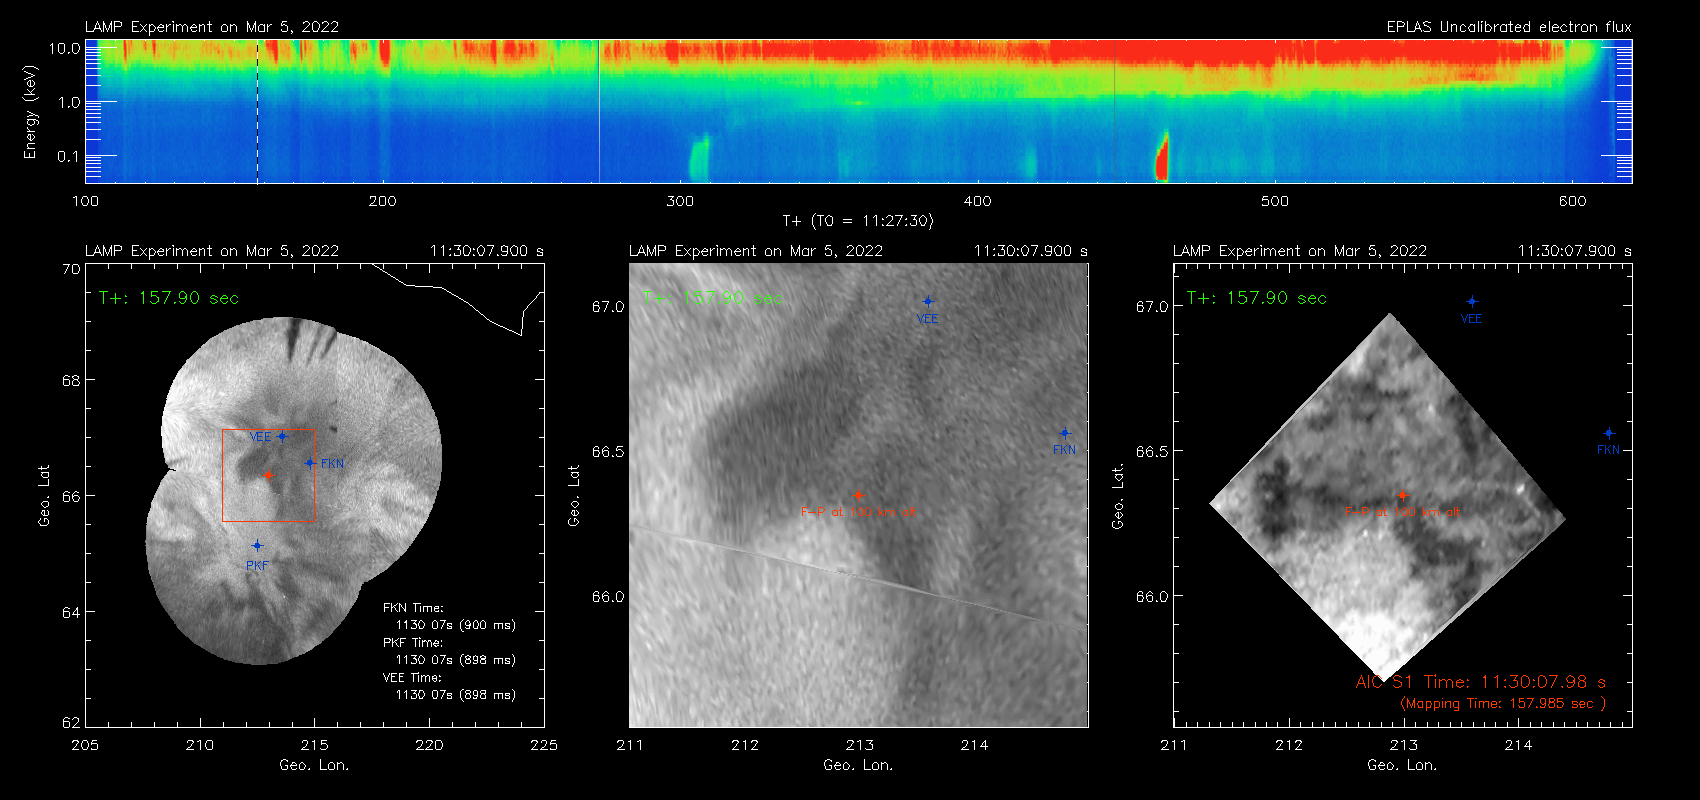Click the 'Energy (keV)' axis label
Screen dimensions: 1700x800
coord(31,112)
